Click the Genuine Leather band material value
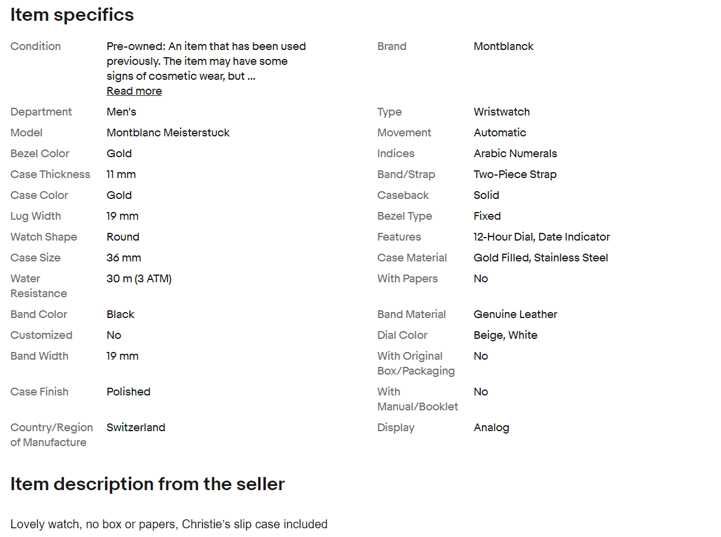Viewport: 721px width, 537px height. pyautogui.click(x=515, y=315)
